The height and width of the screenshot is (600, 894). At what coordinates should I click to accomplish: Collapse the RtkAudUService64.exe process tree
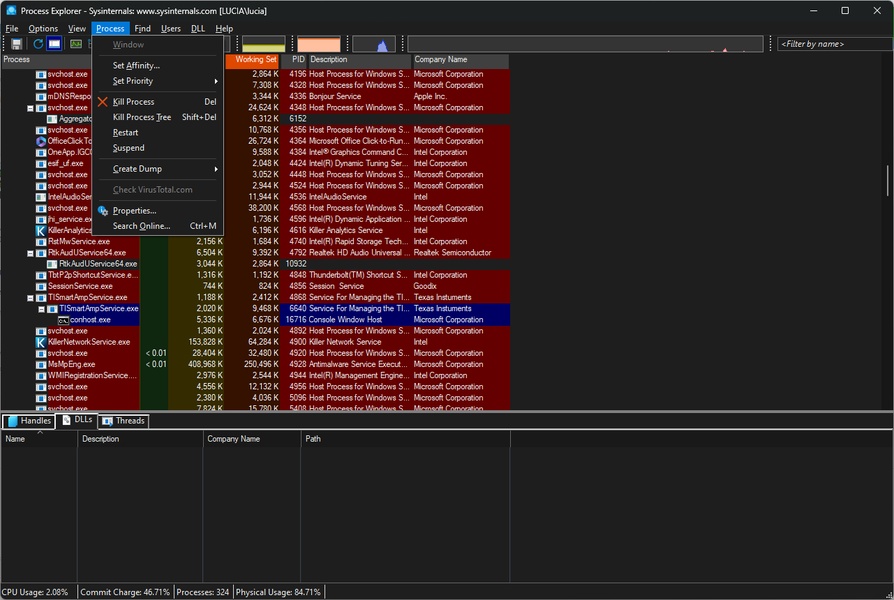tap(31, 253)
